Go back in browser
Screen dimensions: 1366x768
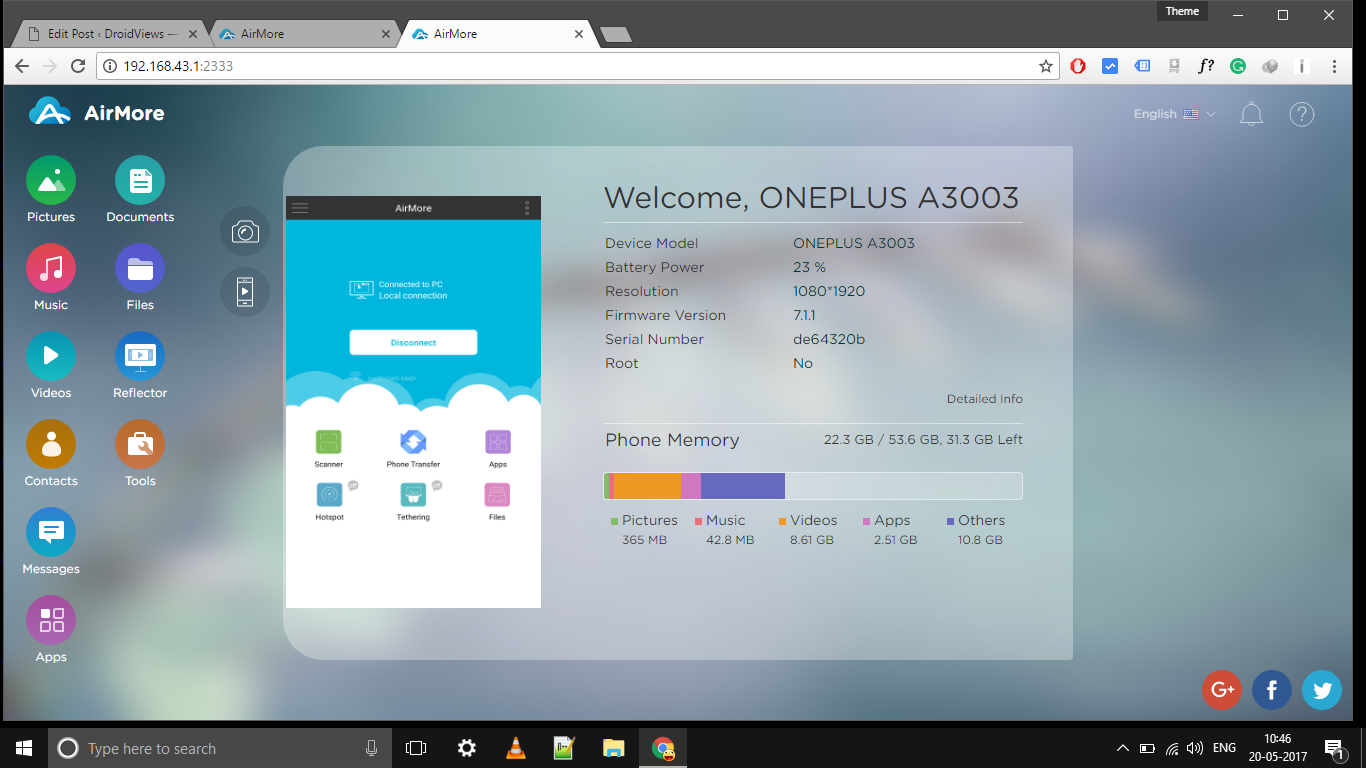point(22,66)
